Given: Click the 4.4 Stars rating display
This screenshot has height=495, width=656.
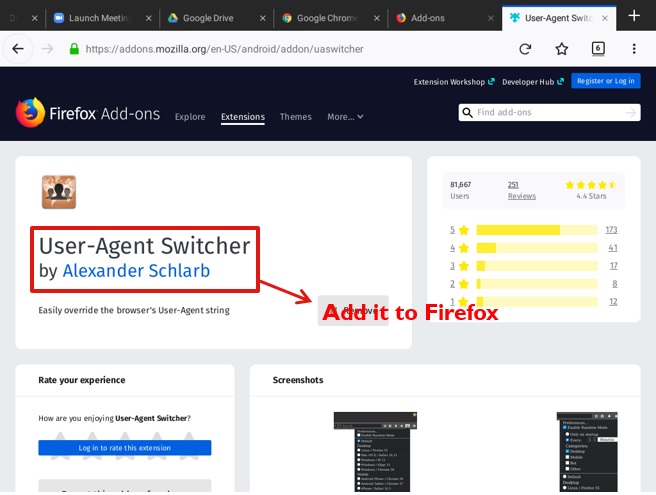Looking at the screenshot, I should click(591, 190).
